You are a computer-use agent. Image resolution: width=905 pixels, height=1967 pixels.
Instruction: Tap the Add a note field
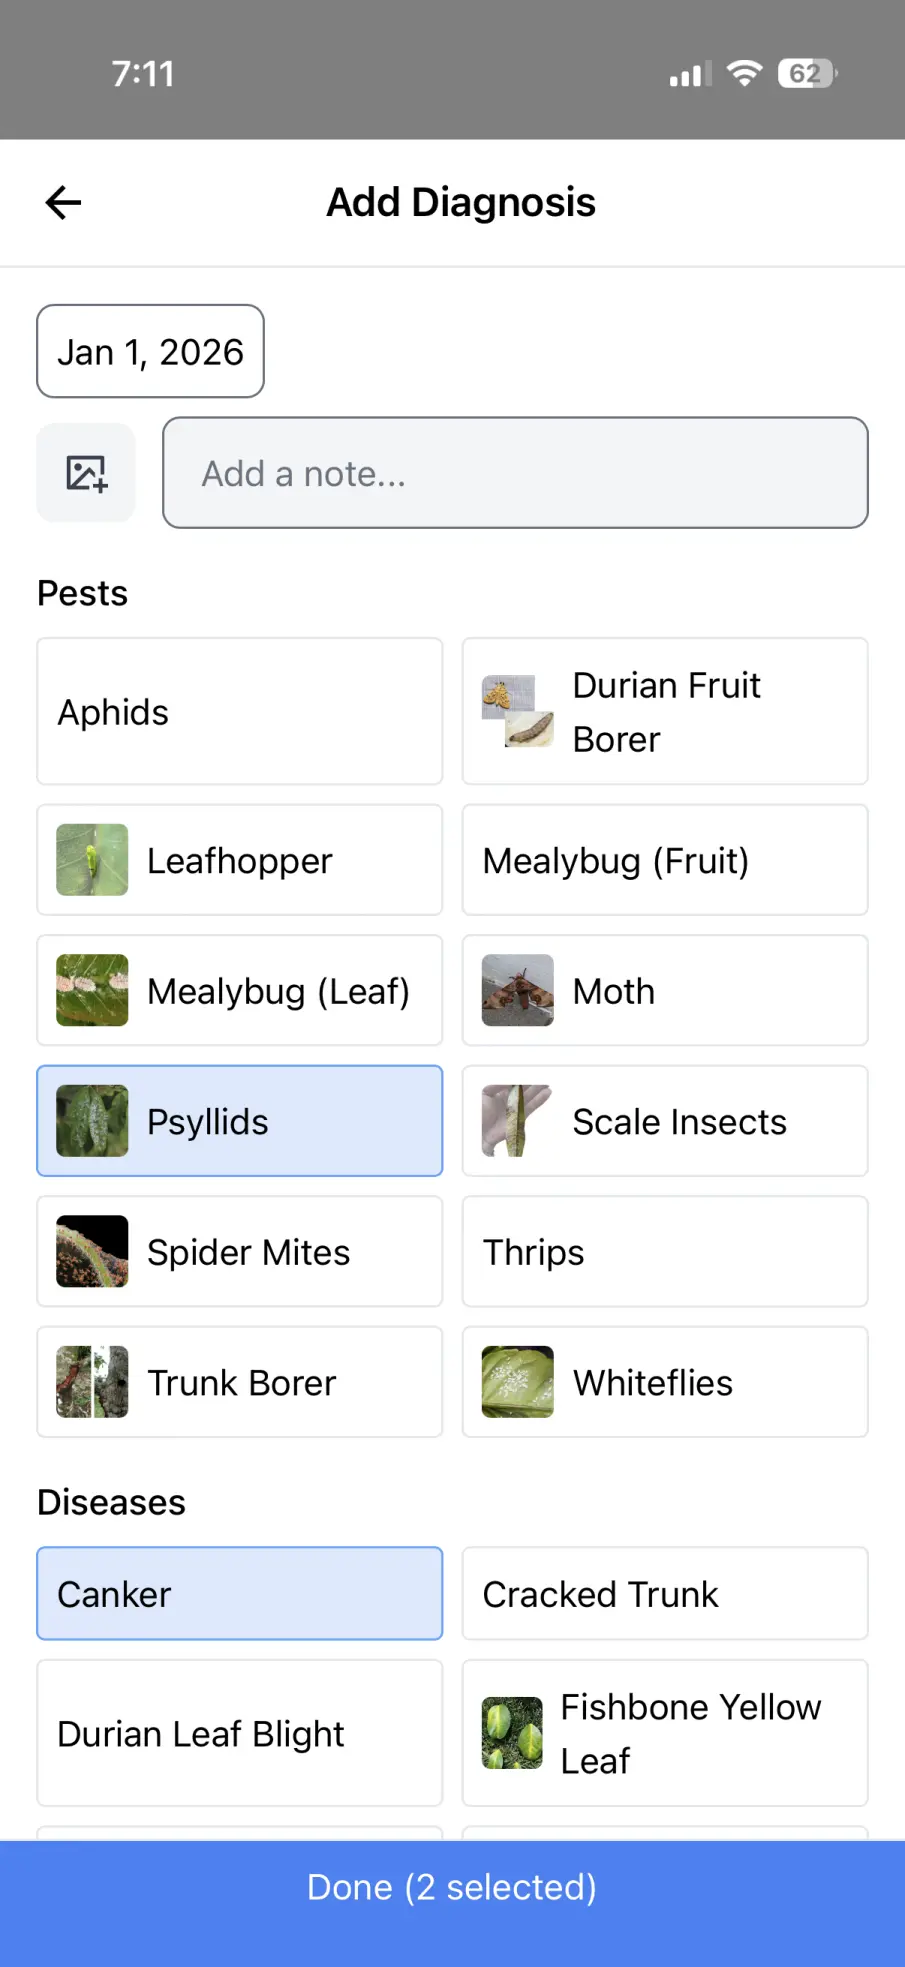(x=515, y=473)
